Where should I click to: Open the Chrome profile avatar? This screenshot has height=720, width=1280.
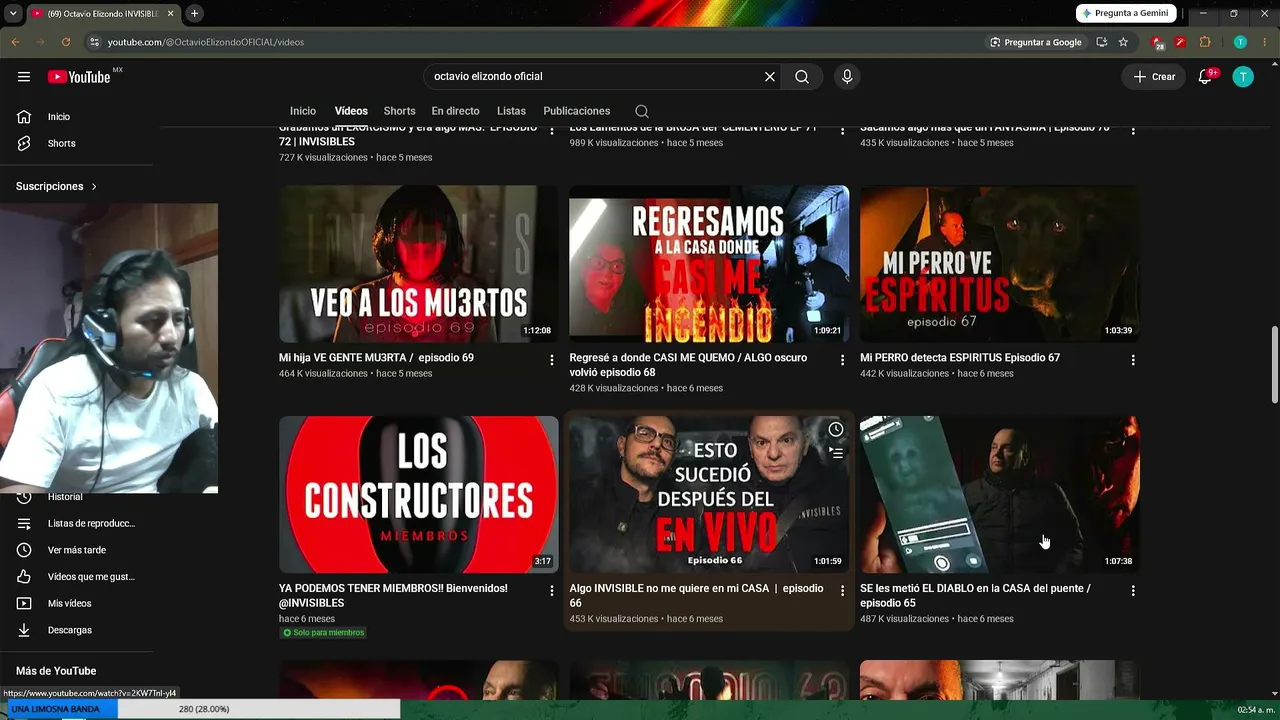[1240, 42]
